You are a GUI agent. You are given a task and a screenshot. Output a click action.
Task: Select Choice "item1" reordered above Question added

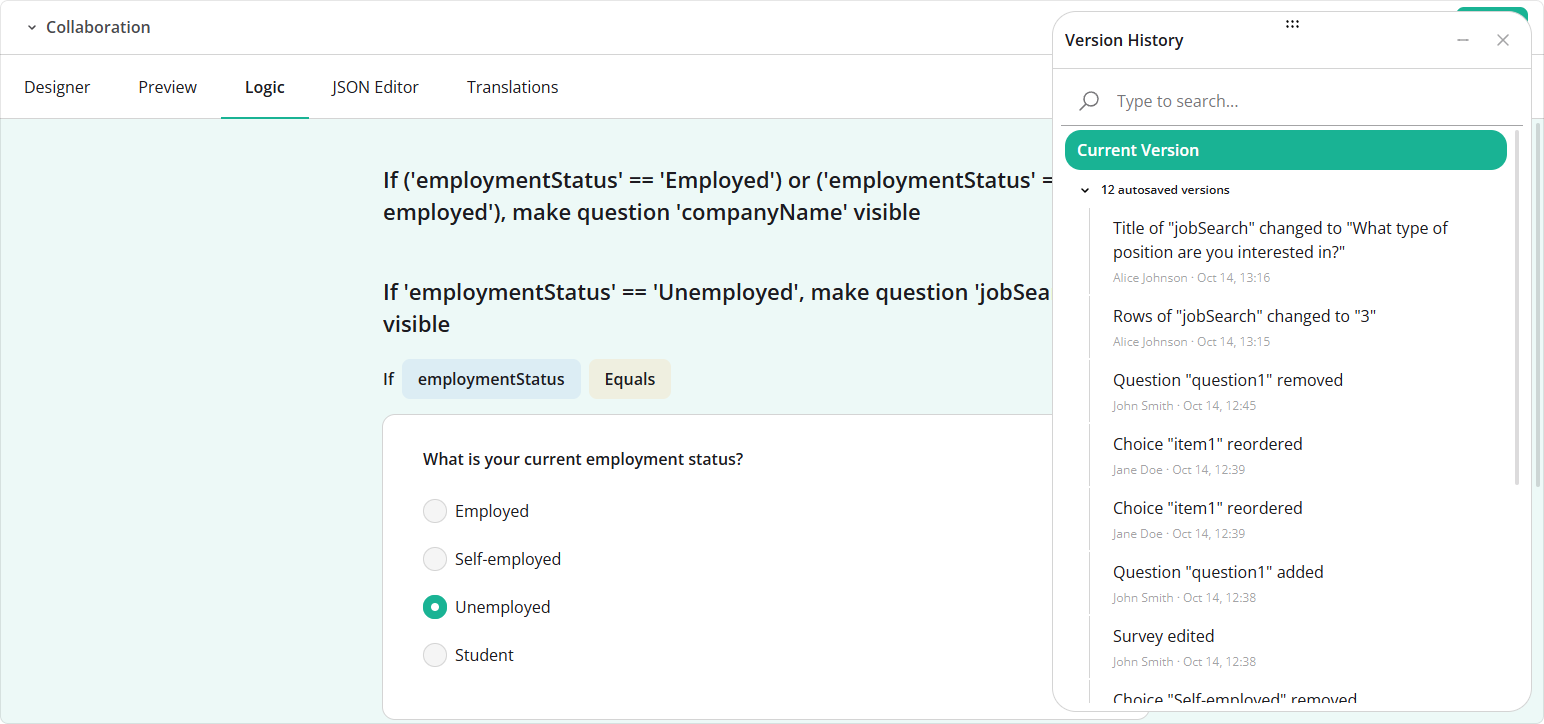click(x=1297, y=520)
